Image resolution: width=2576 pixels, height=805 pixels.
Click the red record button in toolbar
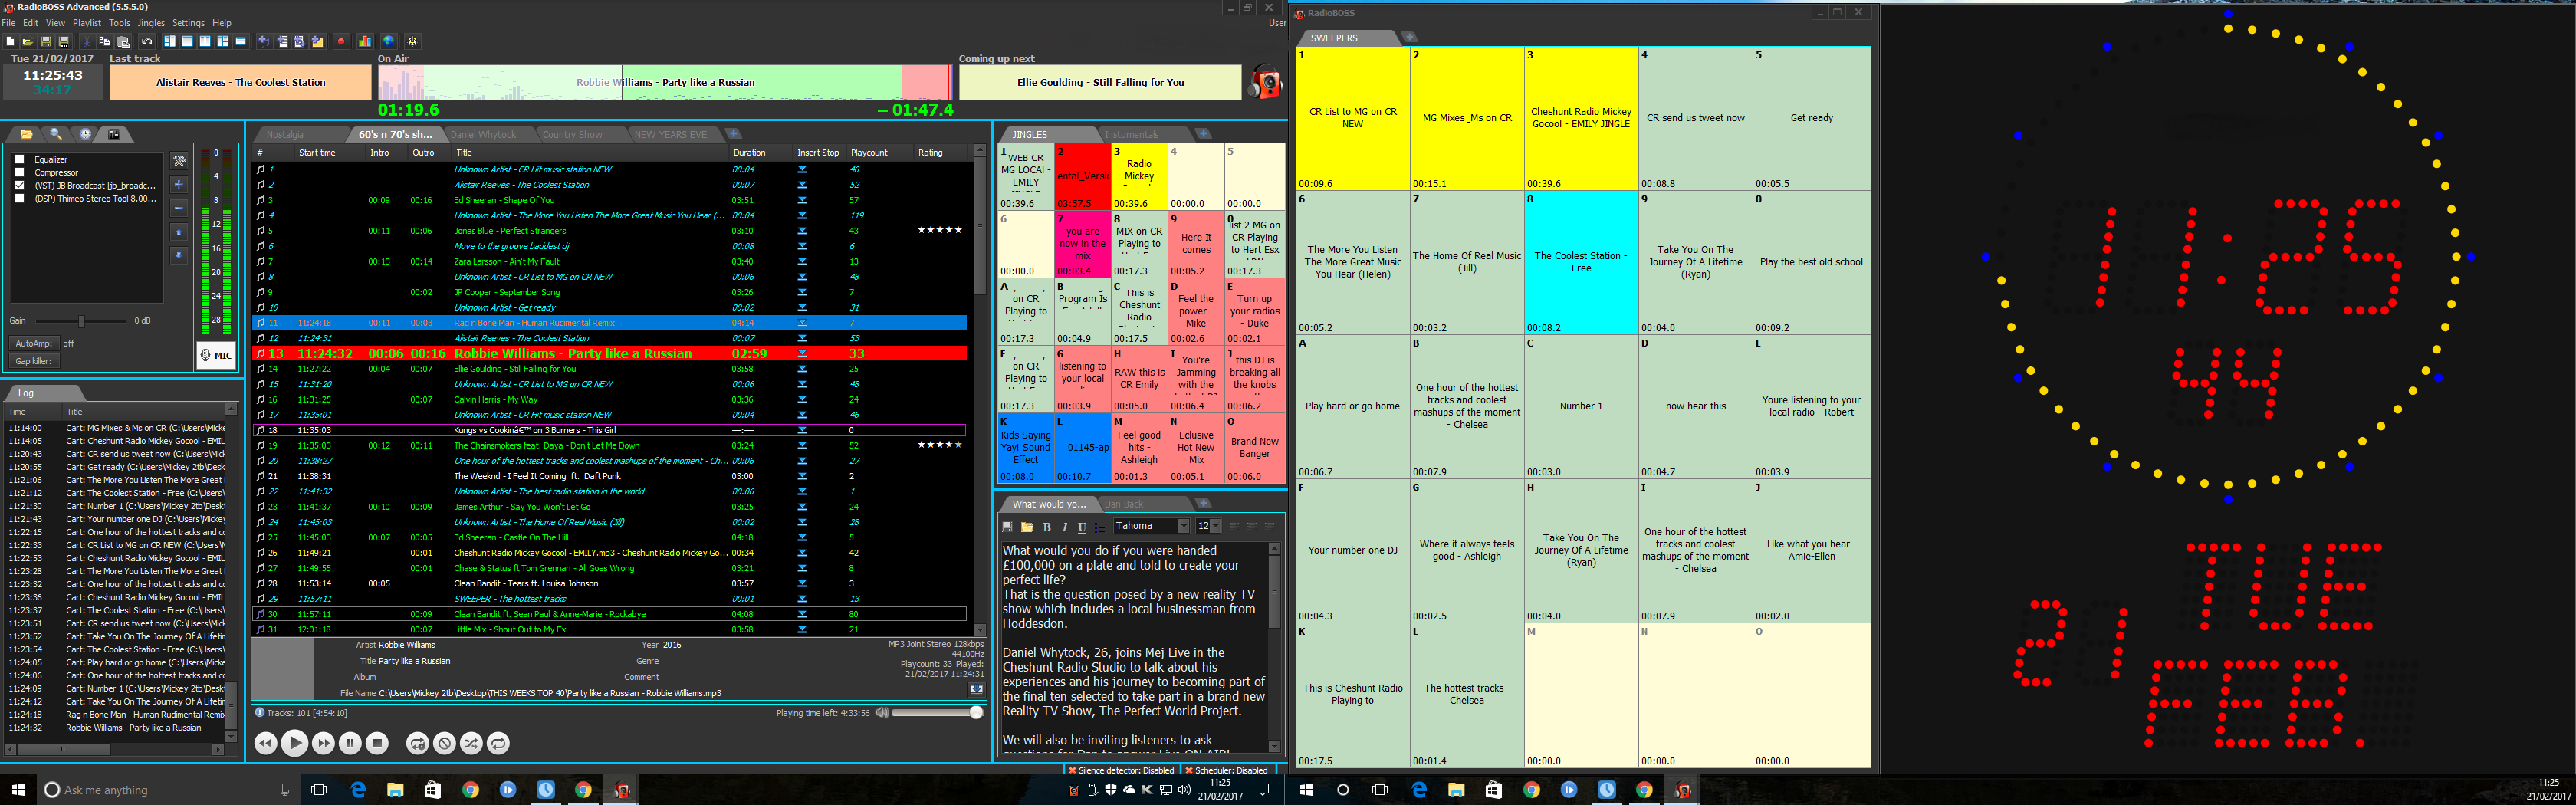(341, 41)
